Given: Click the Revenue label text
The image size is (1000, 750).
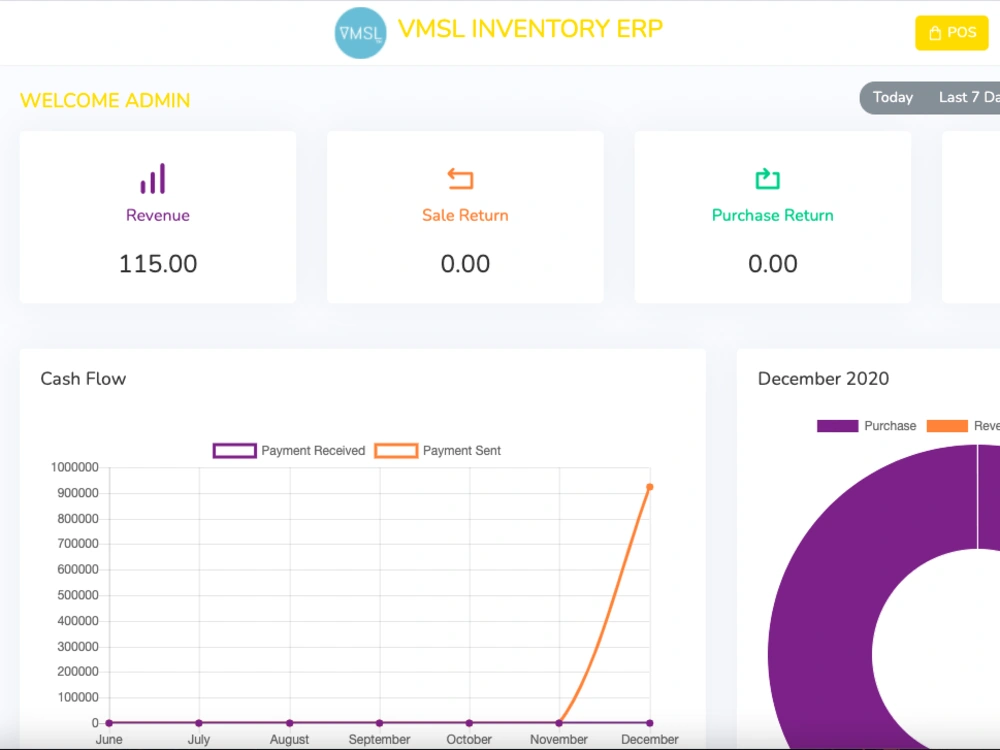Looking at the screenshot, I should click(158, 216).
